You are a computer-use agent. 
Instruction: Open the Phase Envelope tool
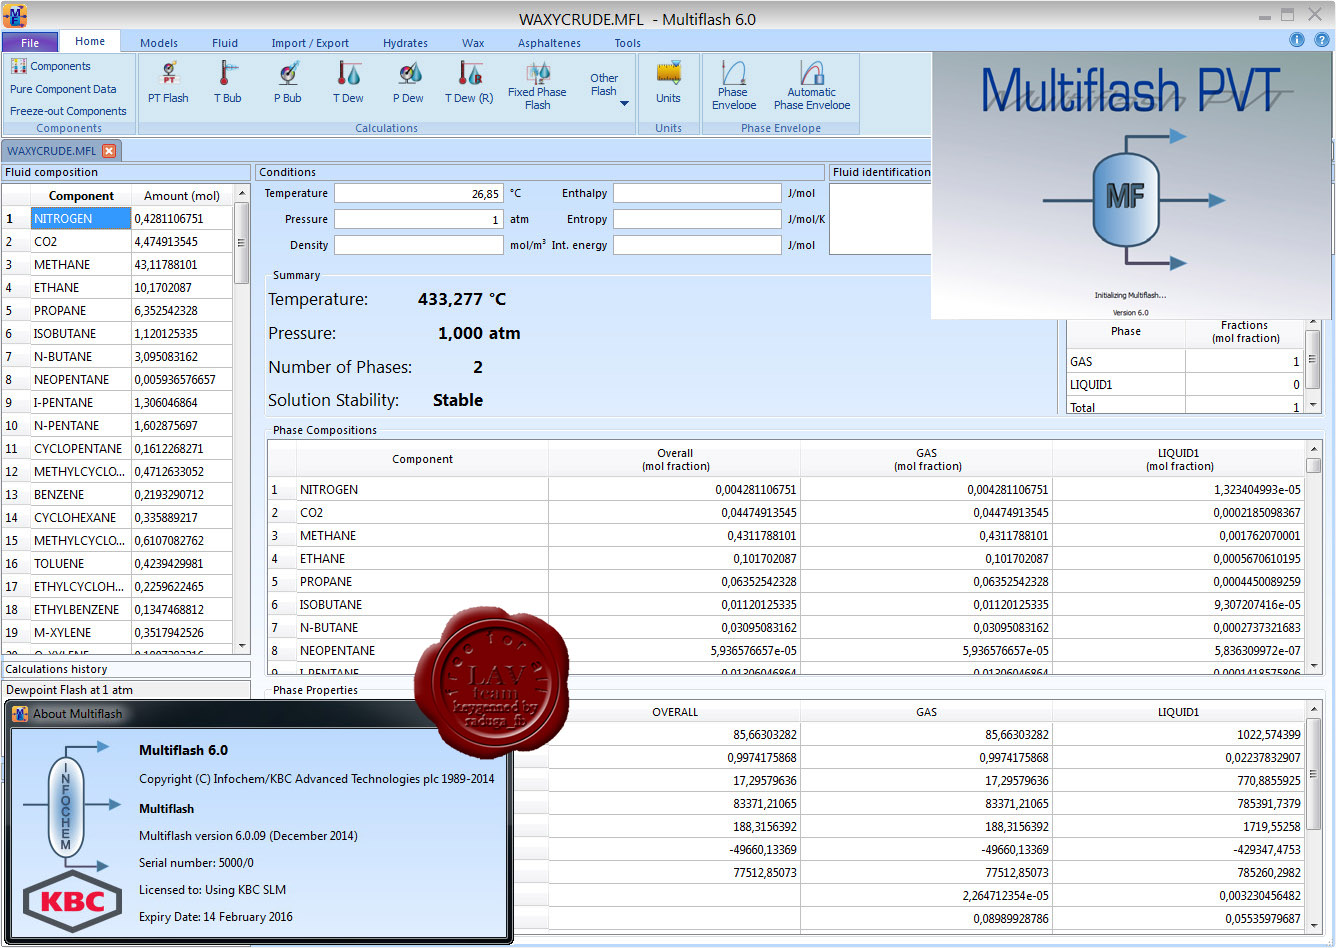734,85
